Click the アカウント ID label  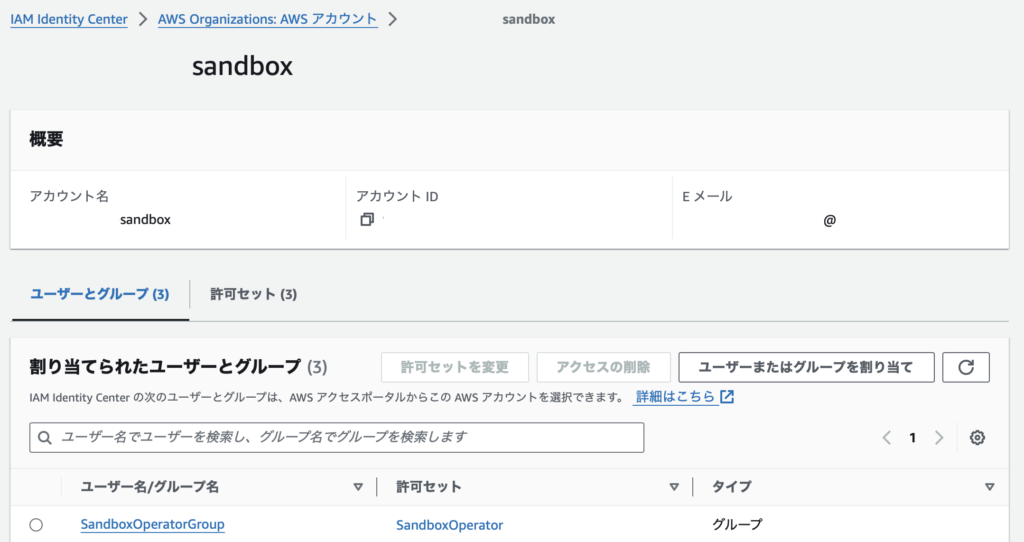tap(397, 196)
